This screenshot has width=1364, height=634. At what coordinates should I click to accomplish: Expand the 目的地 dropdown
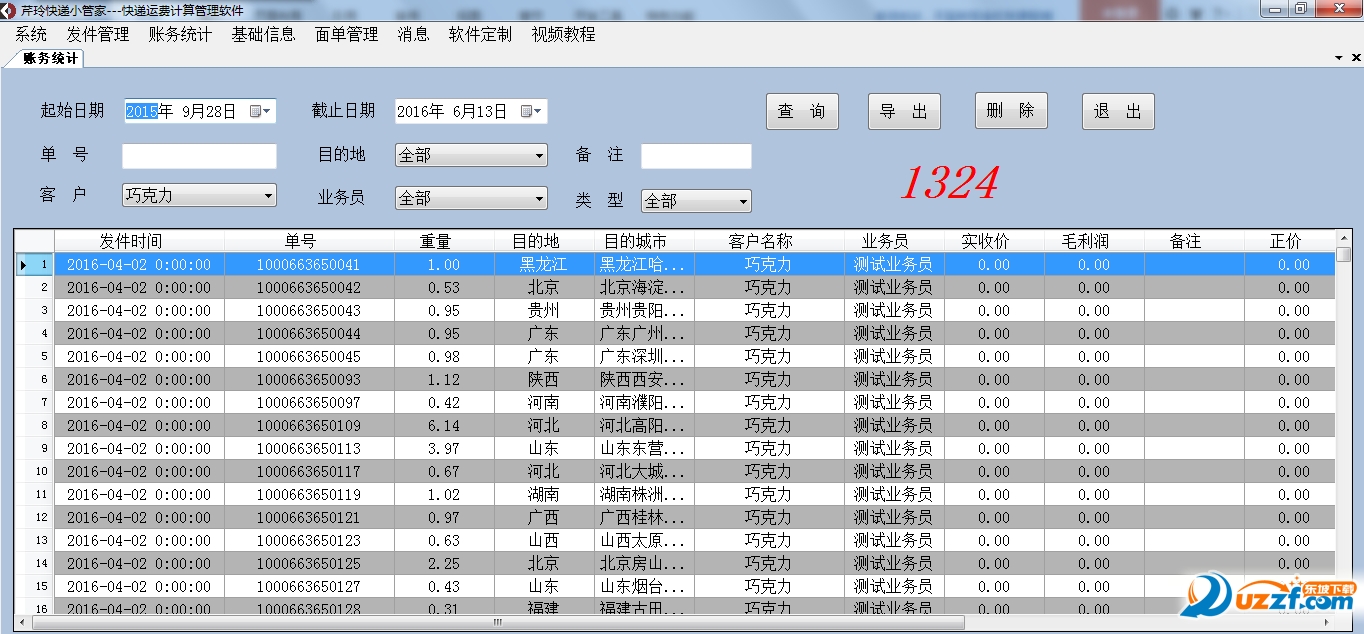point(540,155)
